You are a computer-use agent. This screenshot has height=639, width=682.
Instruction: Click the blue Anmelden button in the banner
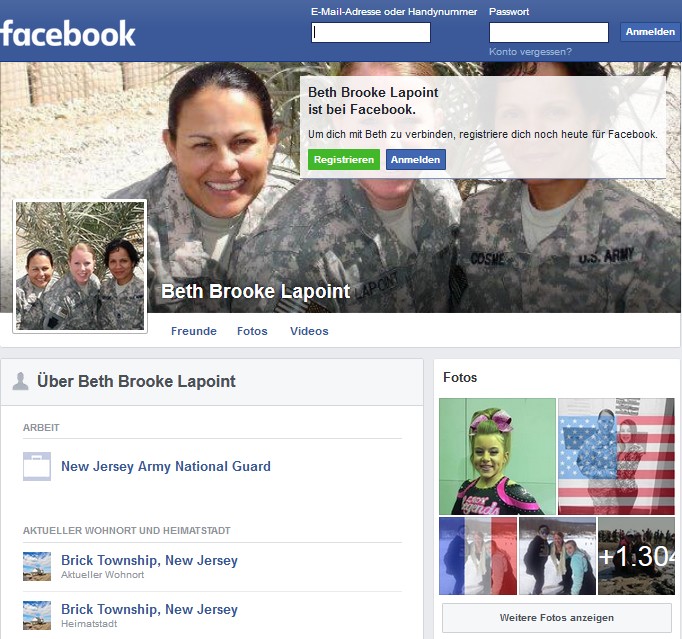click(x=415, y=160)
